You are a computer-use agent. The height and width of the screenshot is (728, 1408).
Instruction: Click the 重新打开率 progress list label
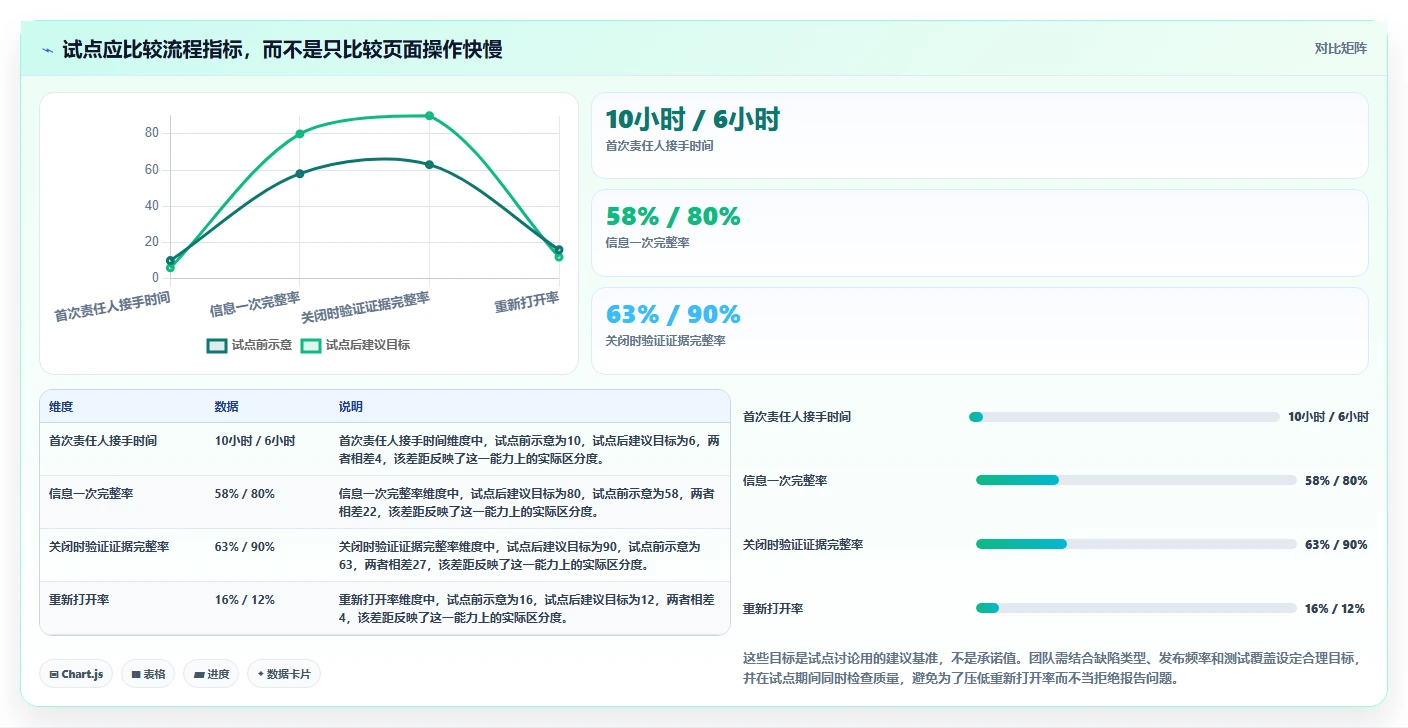pos(773,609)
